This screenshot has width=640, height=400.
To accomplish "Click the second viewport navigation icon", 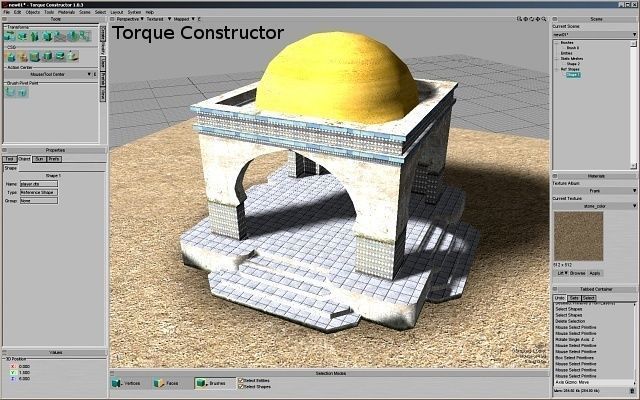I will point(525,19).
